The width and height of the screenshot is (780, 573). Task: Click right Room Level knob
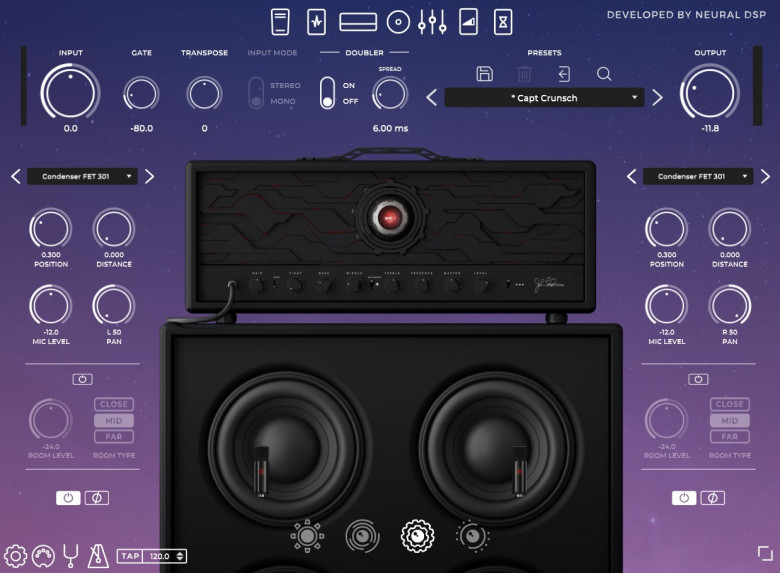[667, 420]
